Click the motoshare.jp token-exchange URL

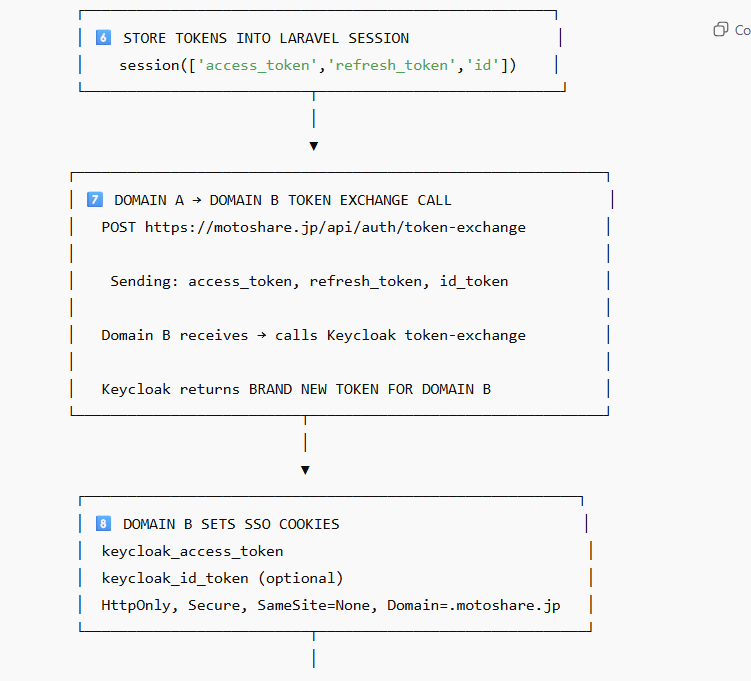click(335, 227)
